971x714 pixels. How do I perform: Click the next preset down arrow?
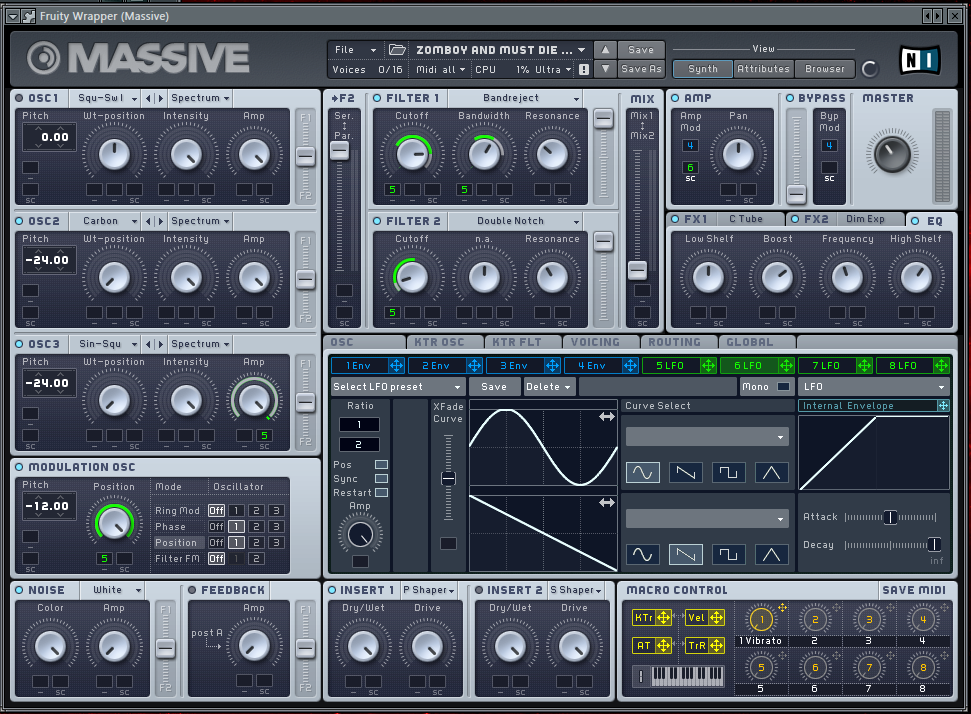click(x=605, y=69)
